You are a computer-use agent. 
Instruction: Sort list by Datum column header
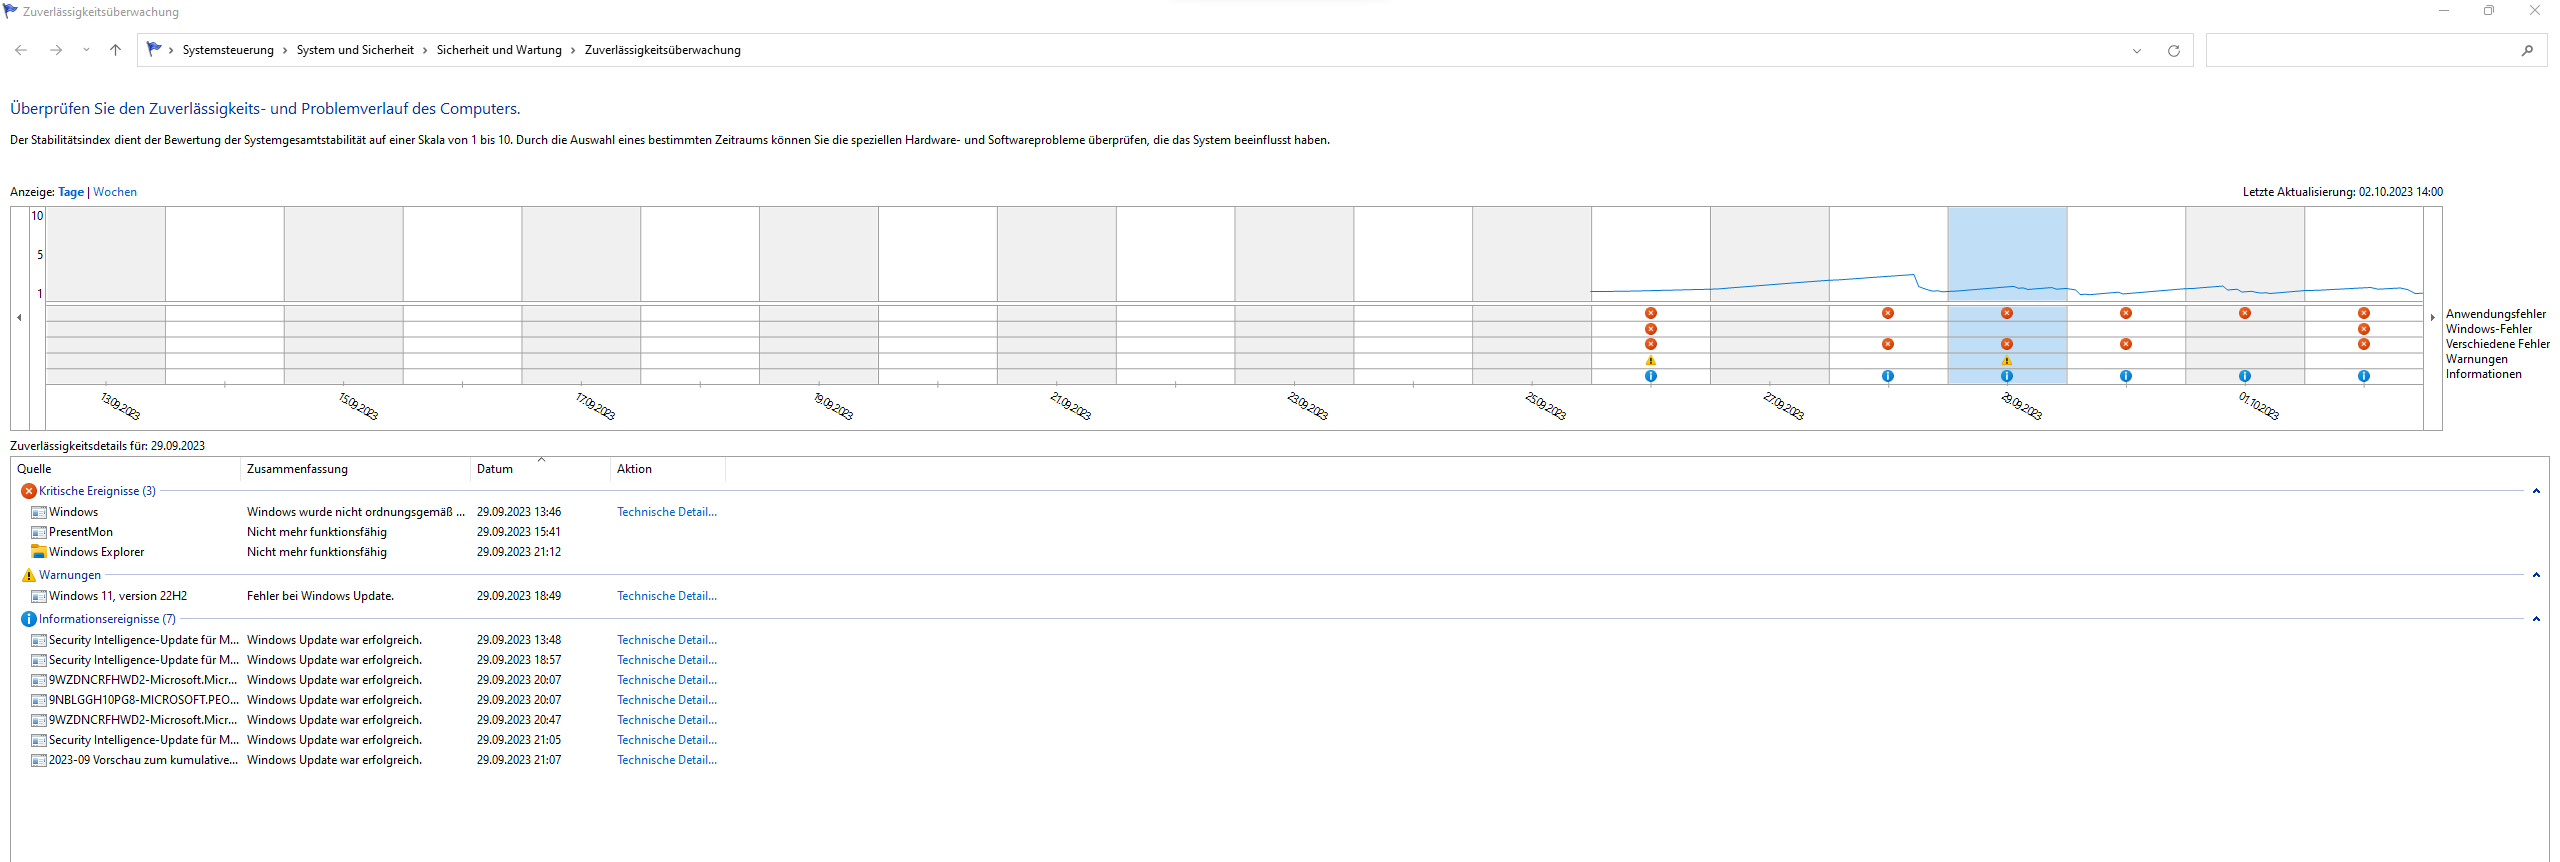click(x=540, y=469)
